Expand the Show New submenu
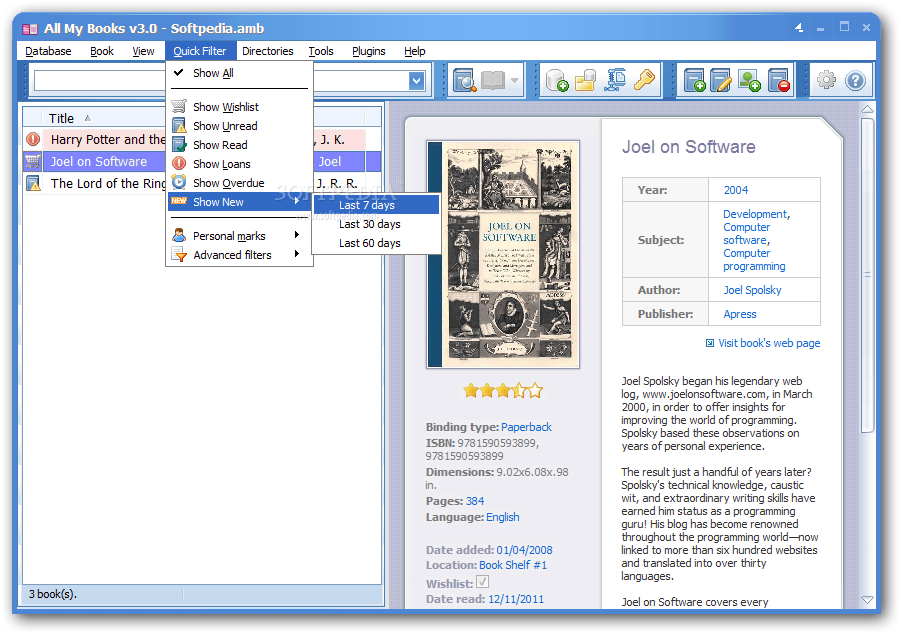Viewport: 901px width, 634px height. (x=239, y=202)
